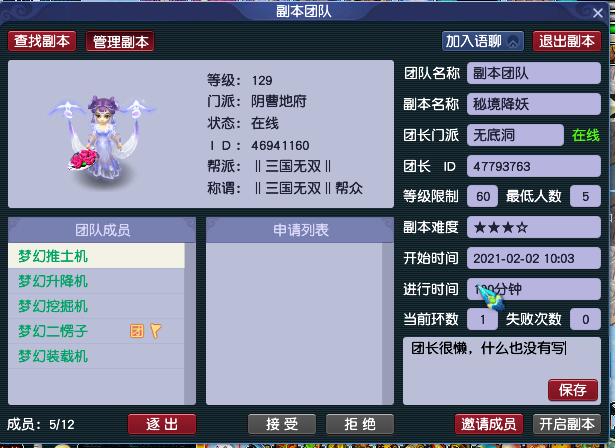Click the 团队成员 list header

[102, 230]
